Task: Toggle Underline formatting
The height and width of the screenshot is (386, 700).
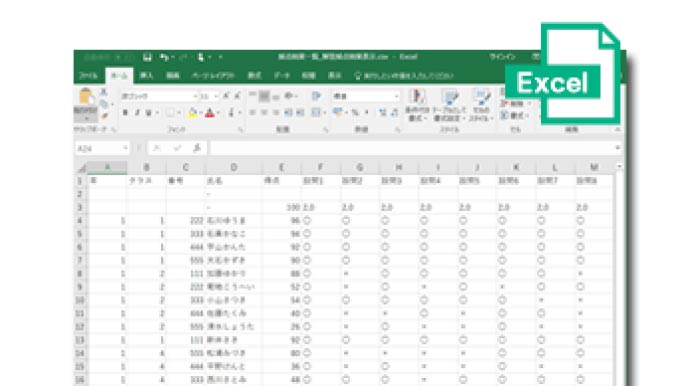Action: [149, 113]
